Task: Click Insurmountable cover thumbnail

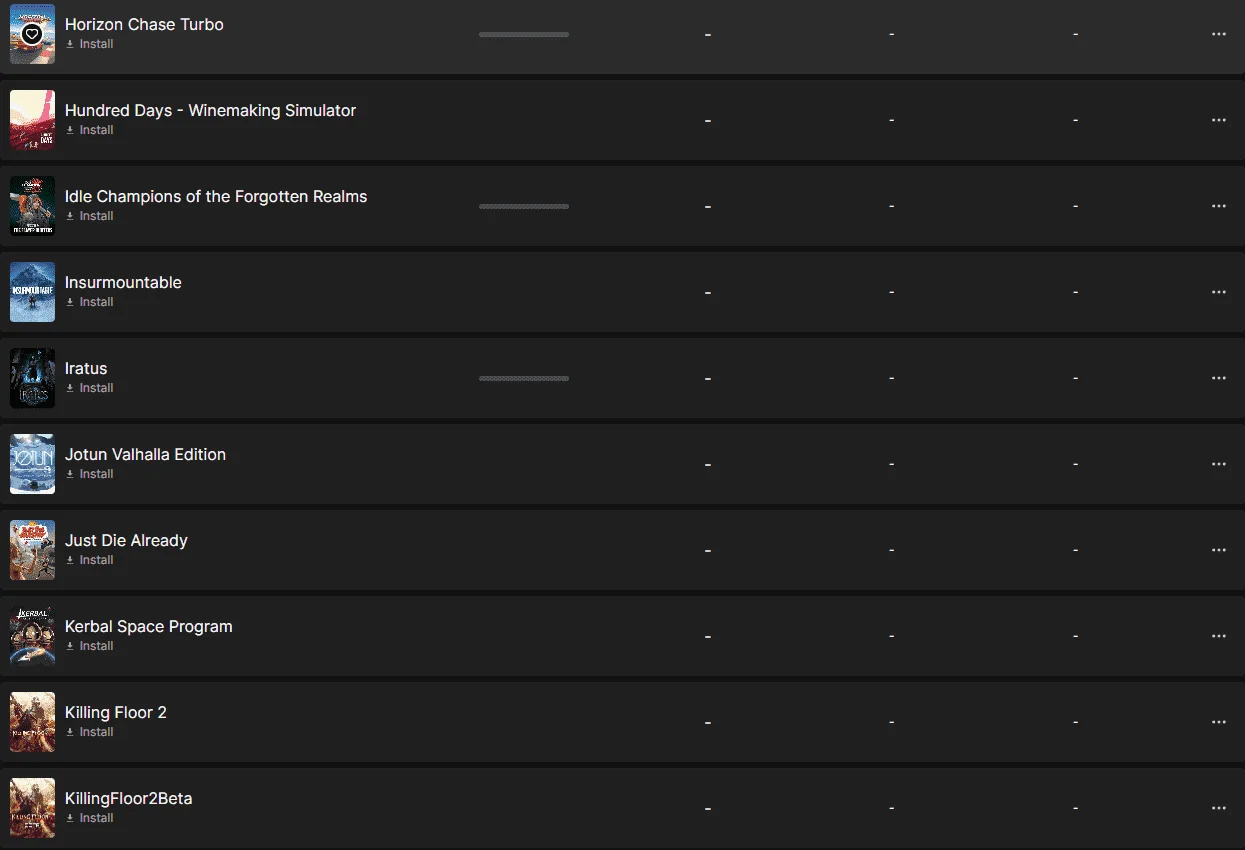Action: (x=32, y=292)
